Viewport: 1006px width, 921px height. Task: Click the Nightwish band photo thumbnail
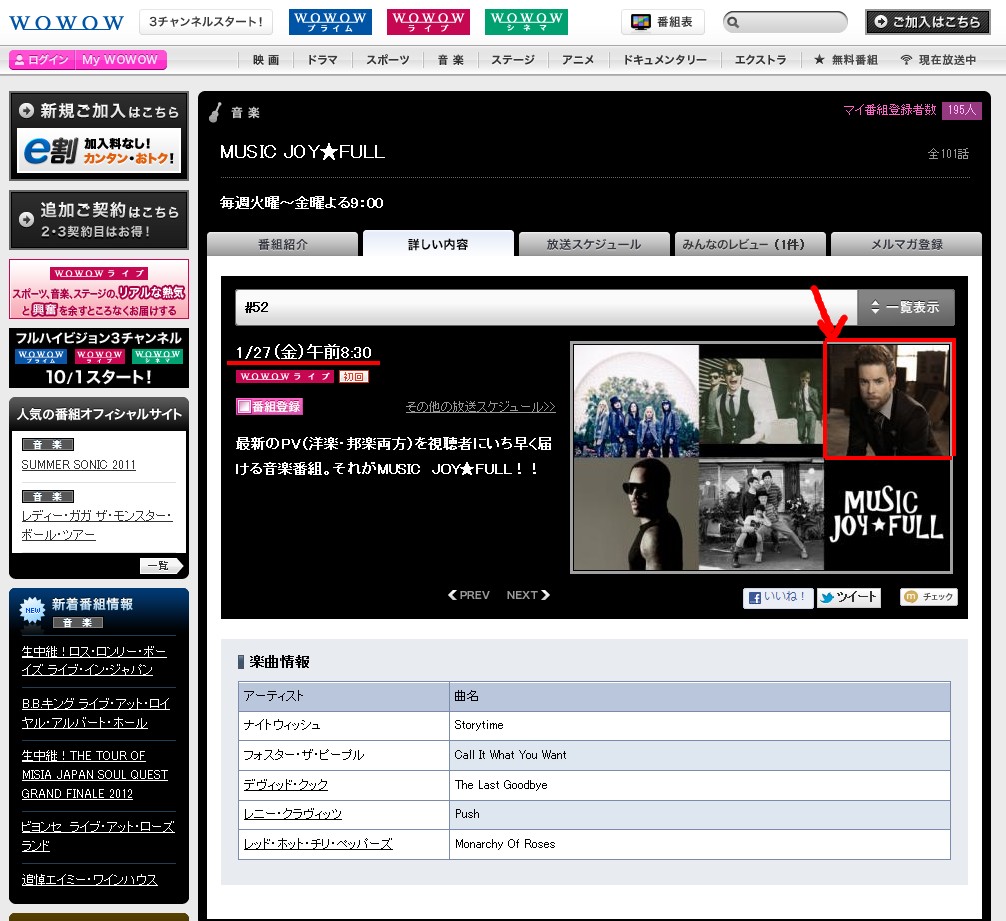coord(636,401)
